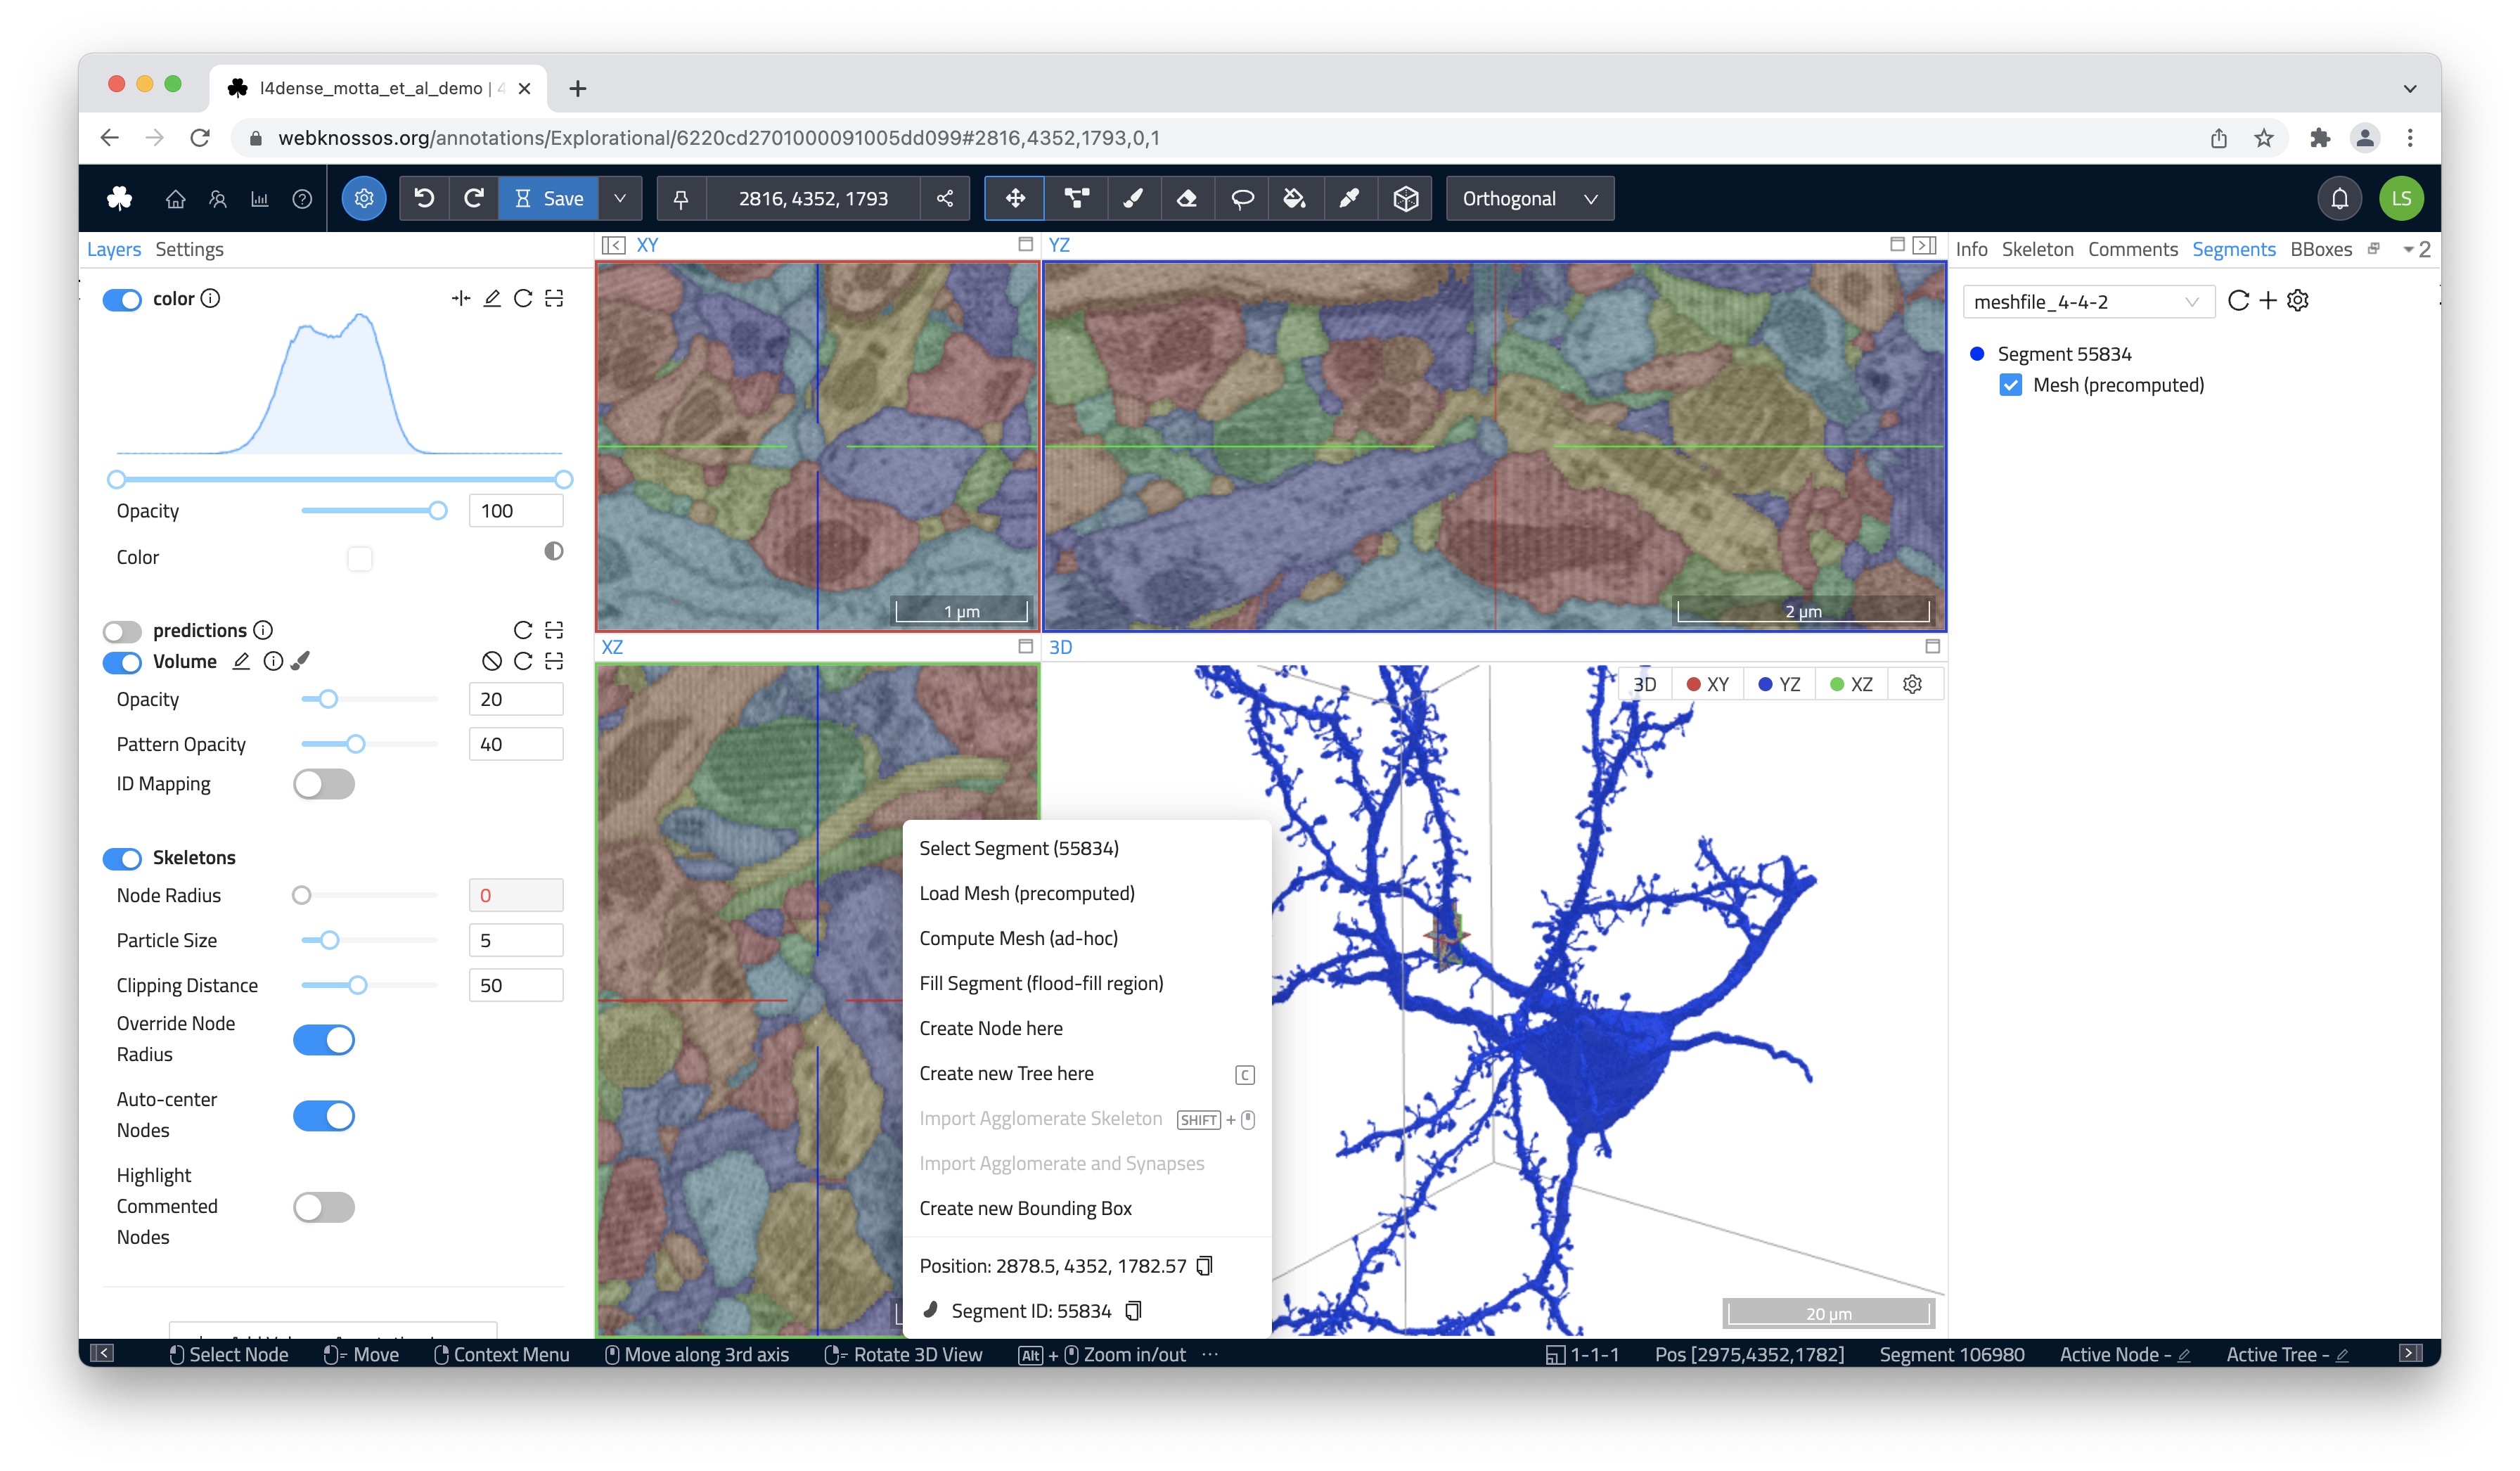The height and width of the screenshot is (1471, 2520).
Task: Enable ID Mapping switch
Action: click(324, 785)
